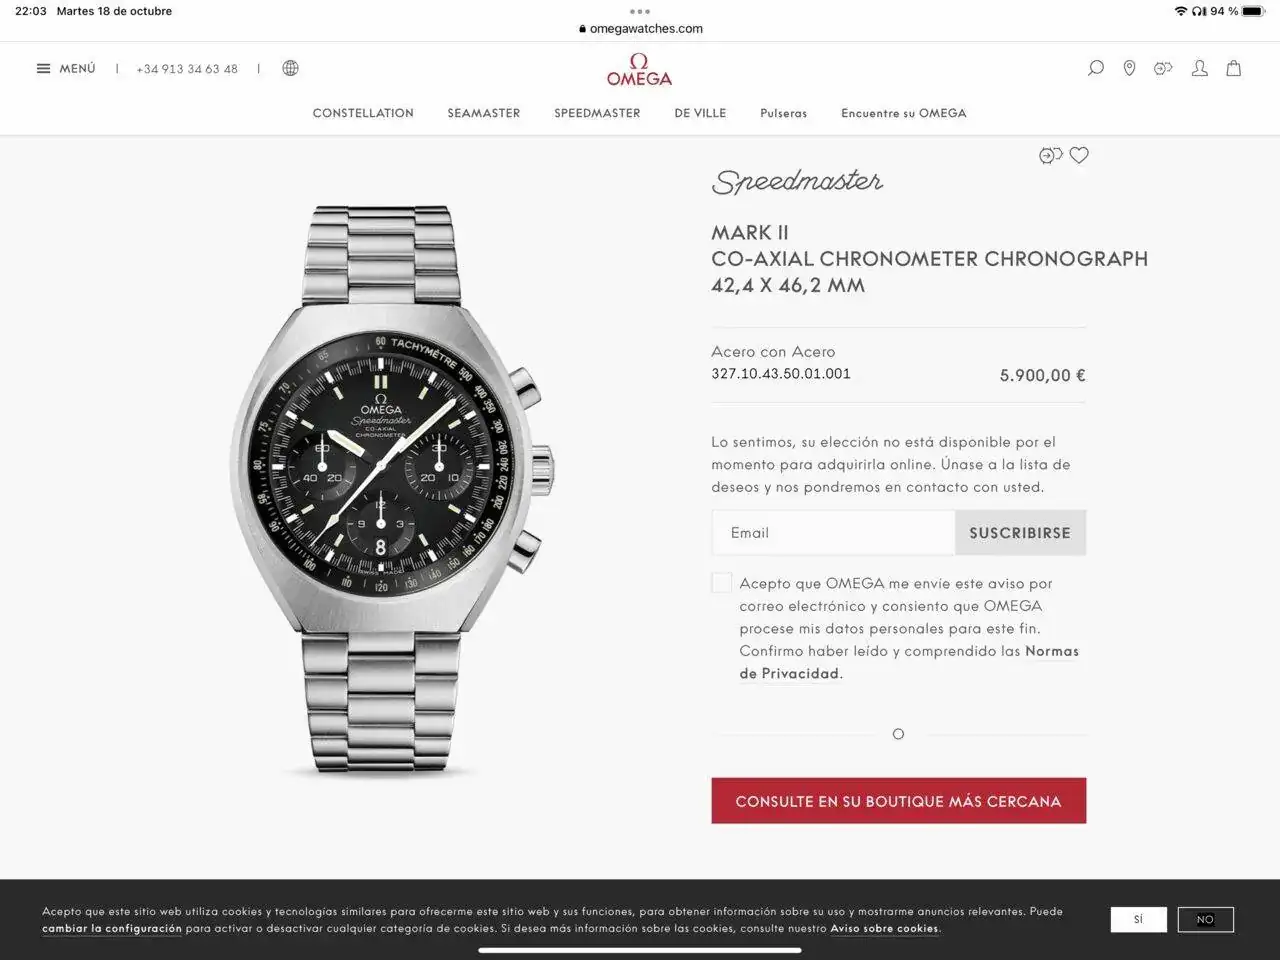Open the MENÚ hamburger menu
The image size is (1280, 960).
pyautogui.click(x=66, y=68)
